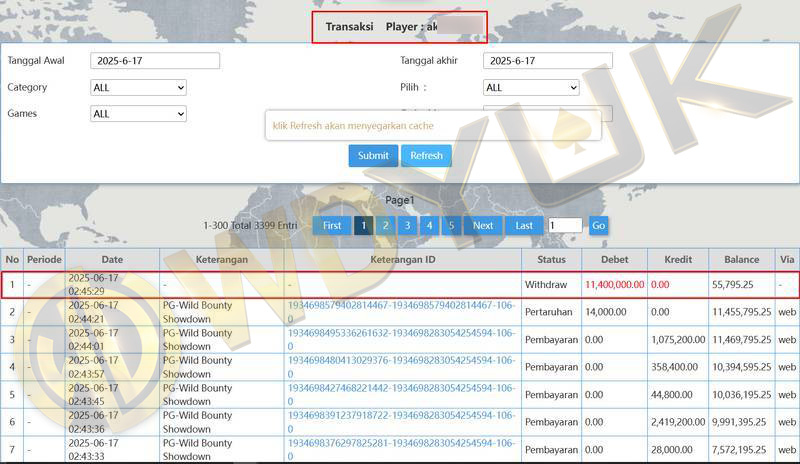The width and height of the screenshot is (800, 464).
Task: Open the Category dropdown
Action: [x=138, y=87]
